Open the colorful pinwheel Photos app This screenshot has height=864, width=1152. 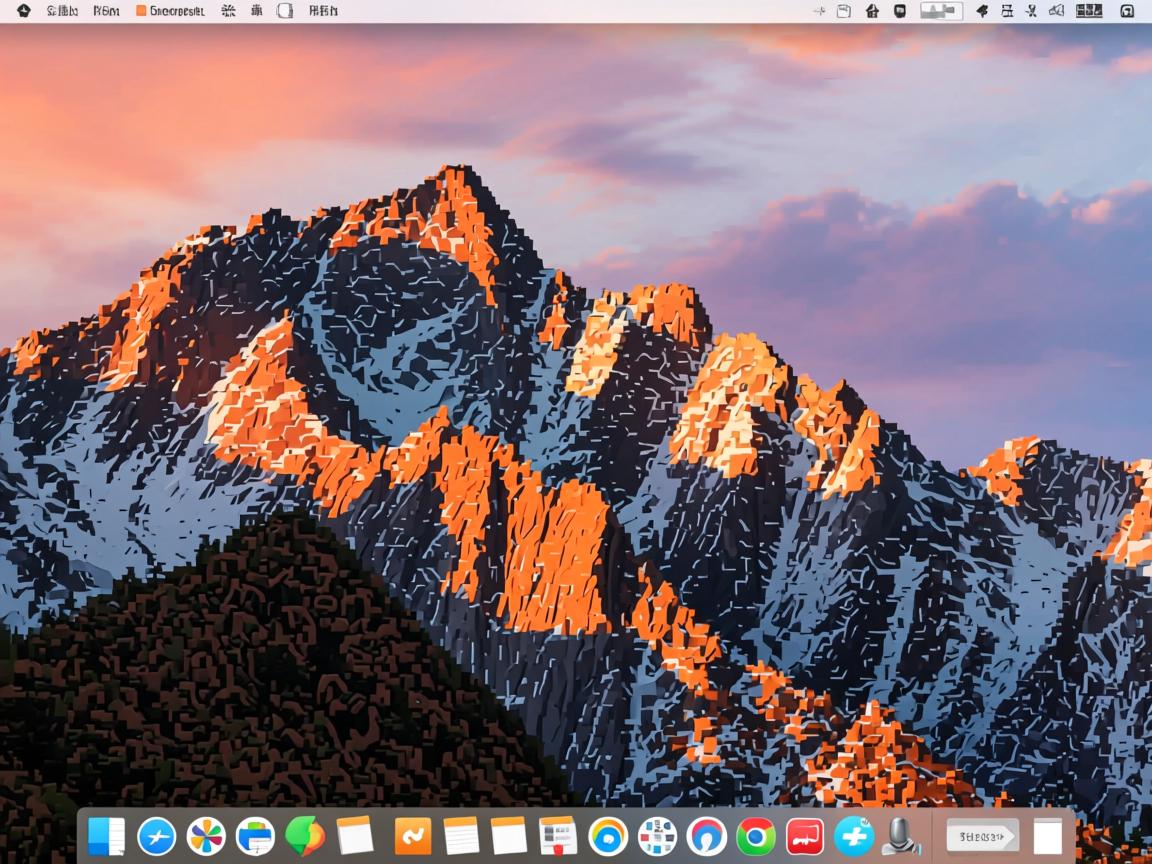206,836
